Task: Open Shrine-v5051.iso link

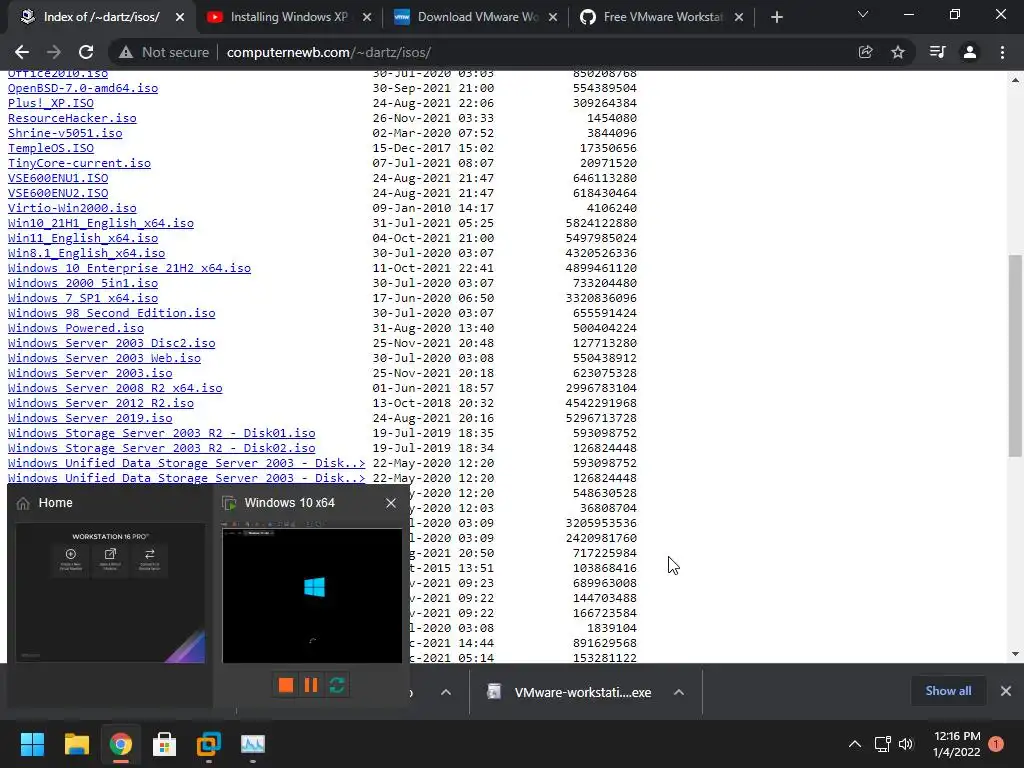Action: tap(65, 133)
